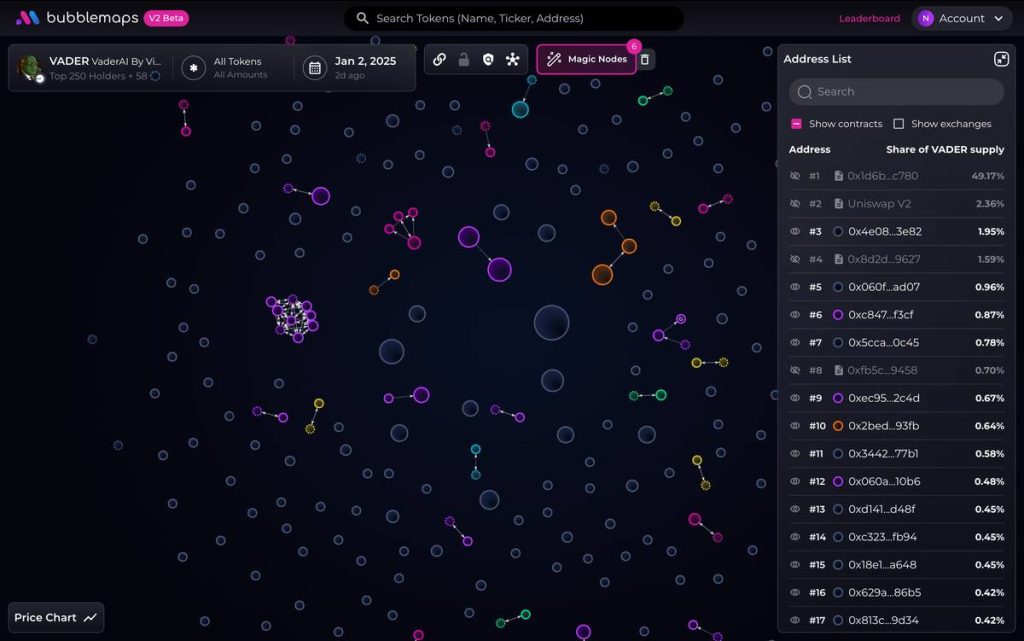Click the Account avatar N icon
This screenshot has height=641, width=1024.
coord(925,18)
